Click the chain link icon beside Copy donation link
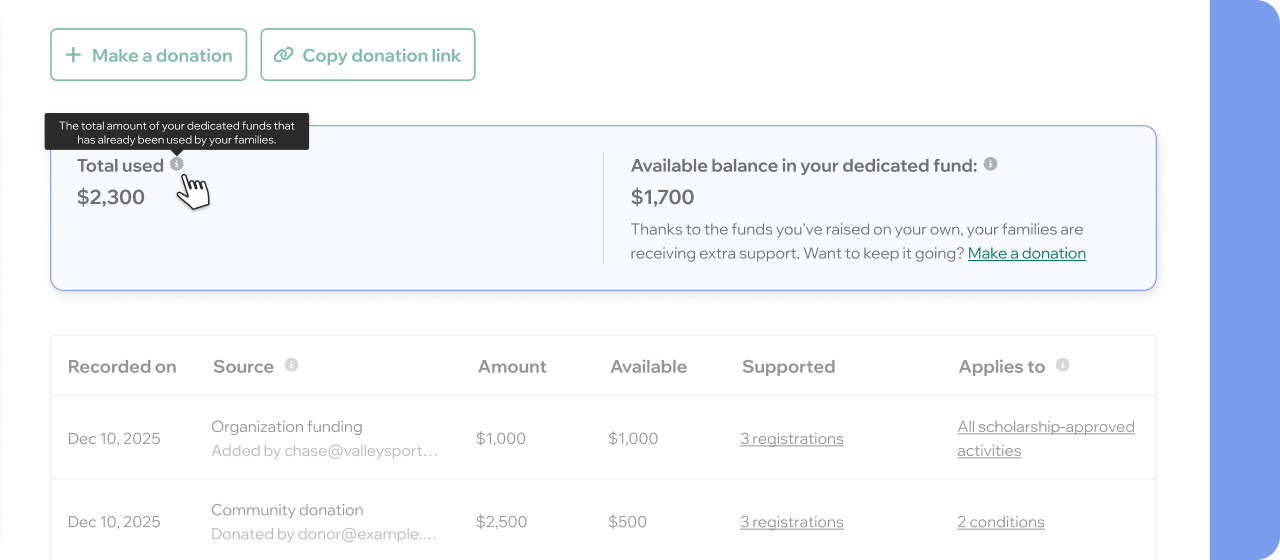The height and width of the screenshot is (560, 1280). click(284, 55)
